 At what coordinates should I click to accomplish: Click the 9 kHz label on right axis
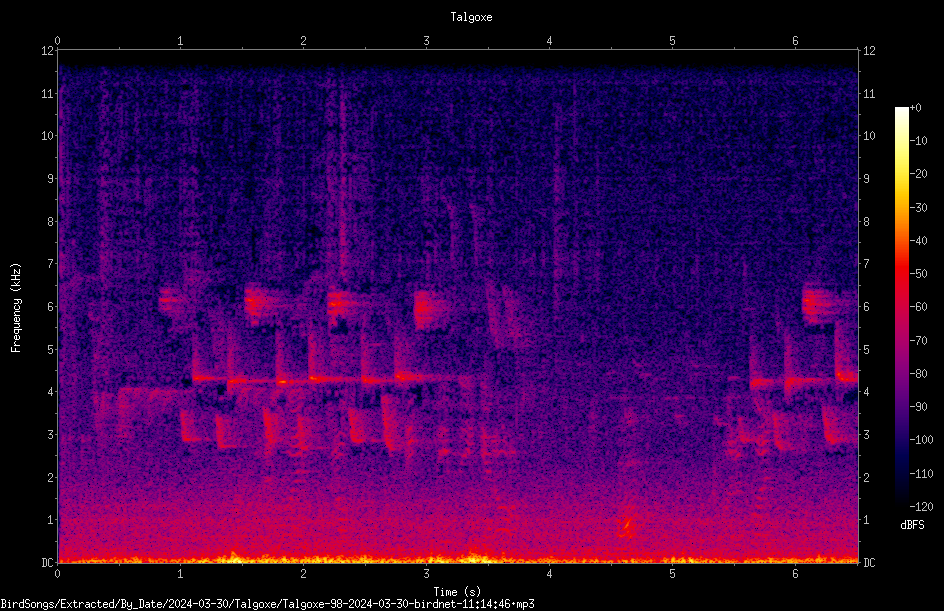coord(867,179)
